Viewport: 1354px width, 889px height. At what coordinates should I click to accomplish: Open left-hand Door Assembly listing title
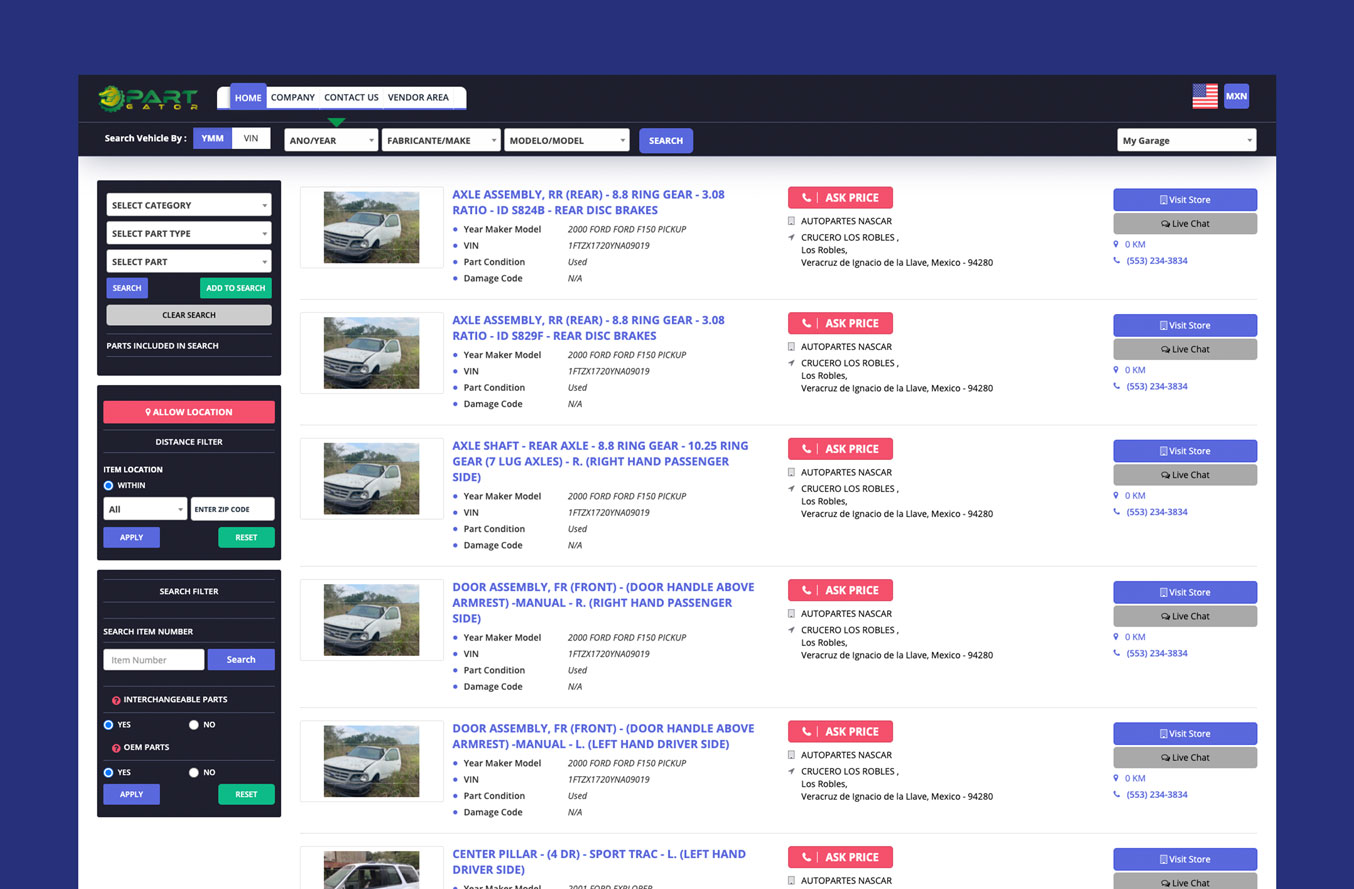(603, 736)
